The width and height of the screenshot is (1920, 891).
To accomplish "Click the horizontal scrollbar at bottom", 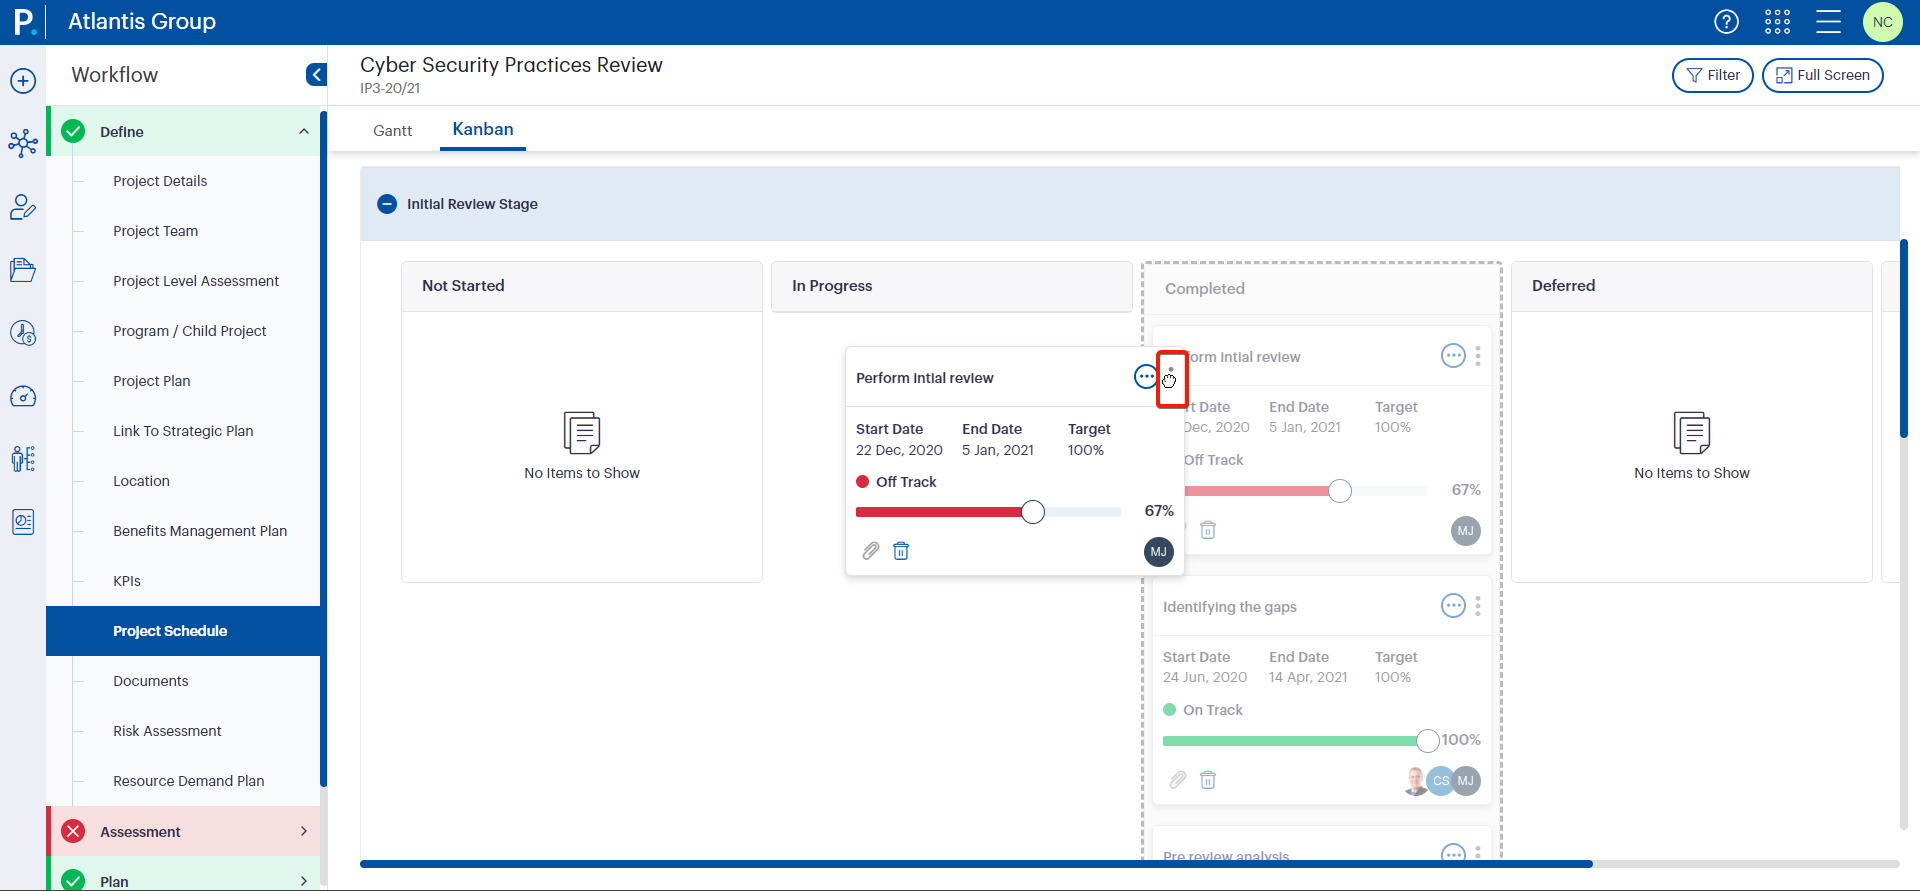I will (x=976, y=864).
